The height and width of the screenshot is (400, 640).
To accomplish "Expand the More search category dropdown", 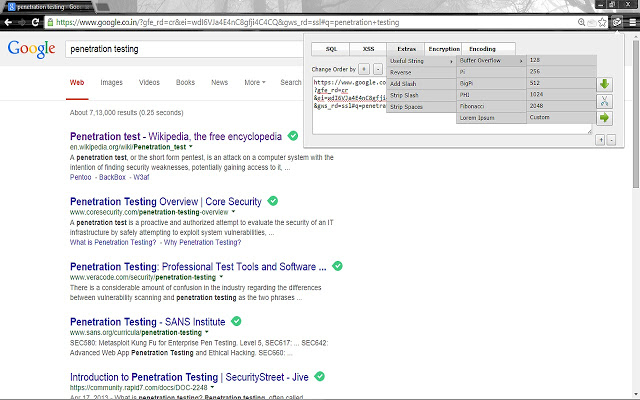I will [255, 82].
